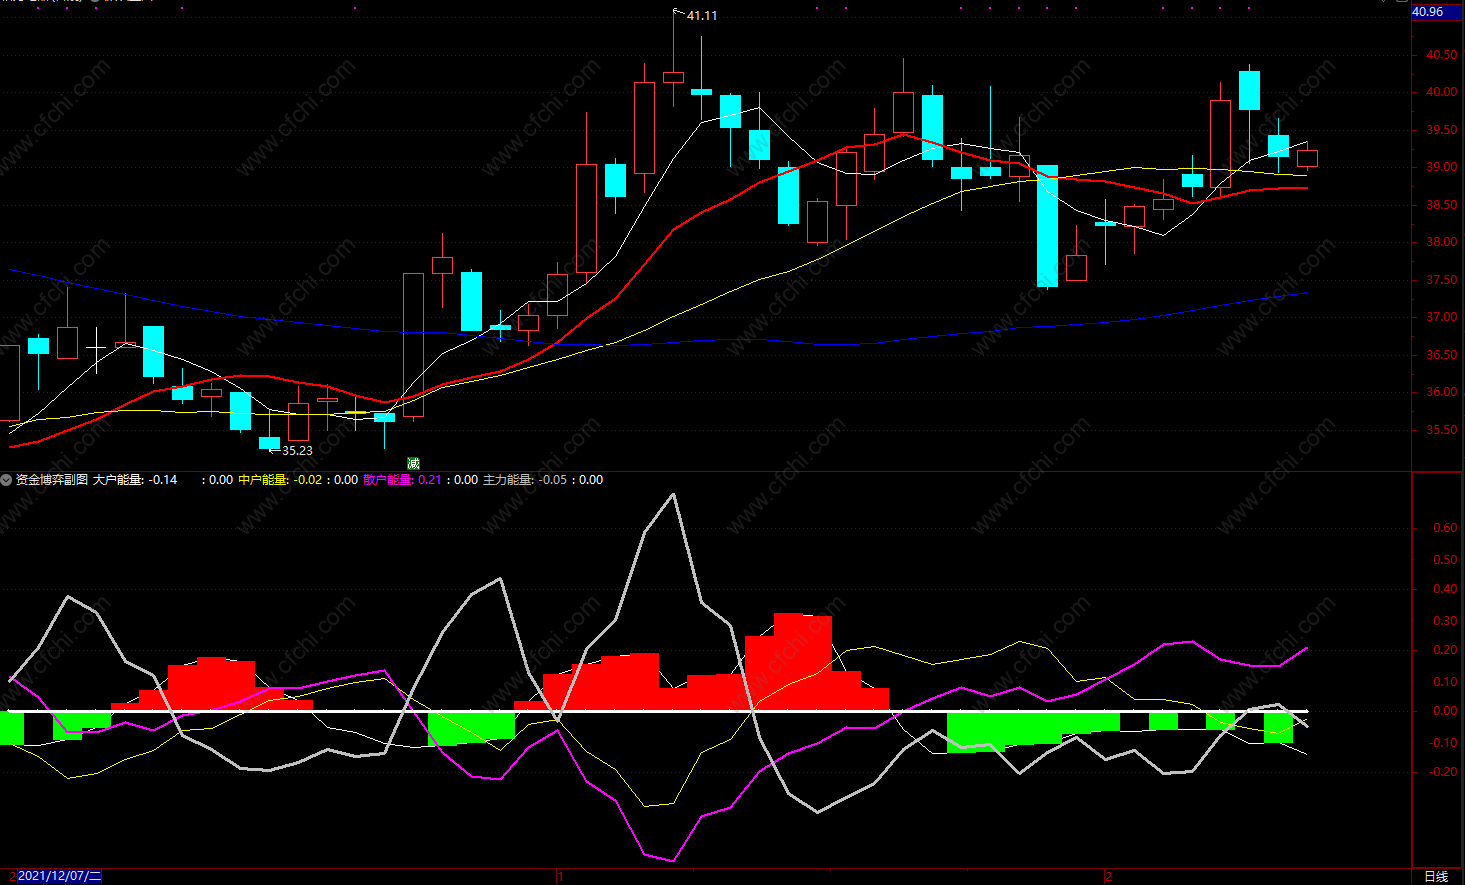
Task: Click the 41.11 high price label
Action: pos(702,16)
